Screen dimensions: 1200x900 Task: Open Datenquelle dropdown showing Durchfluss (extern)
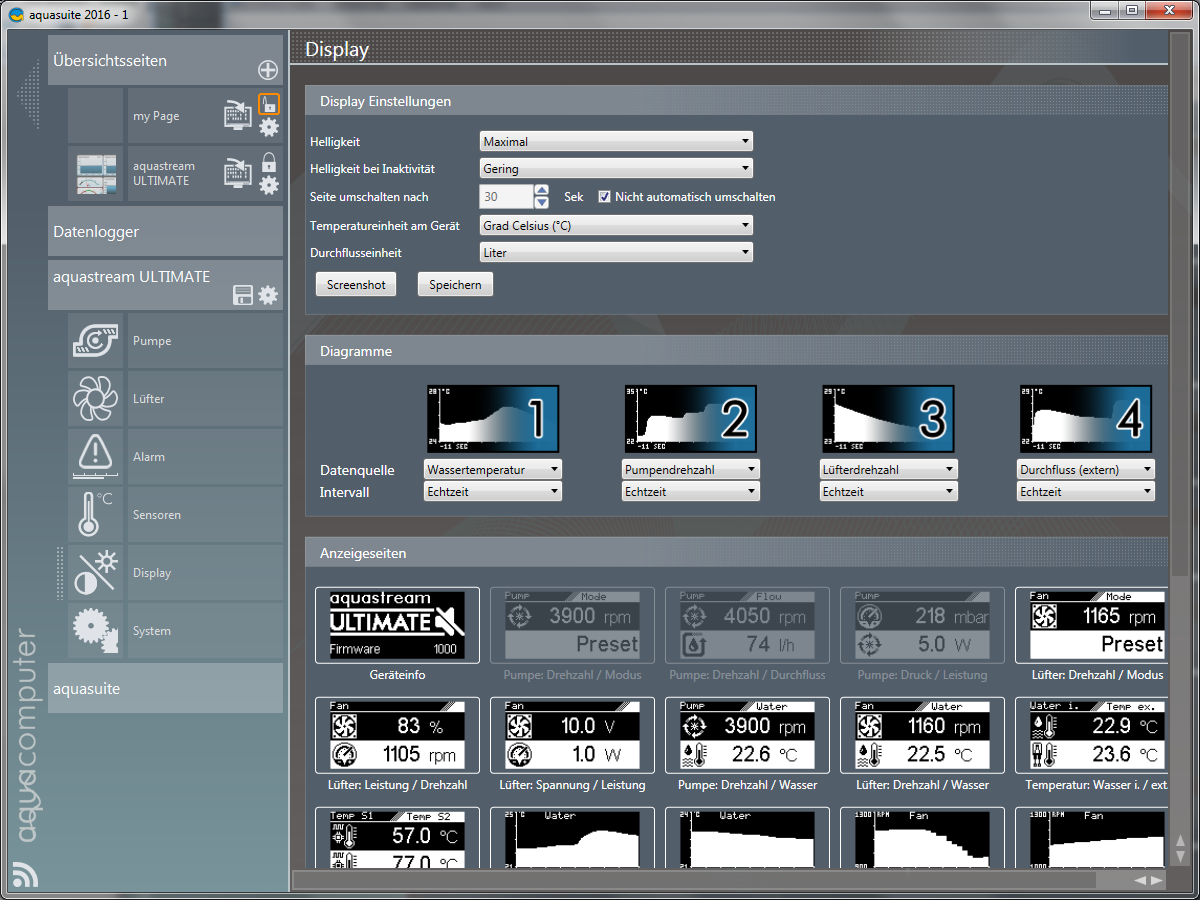coord(1086,469)
